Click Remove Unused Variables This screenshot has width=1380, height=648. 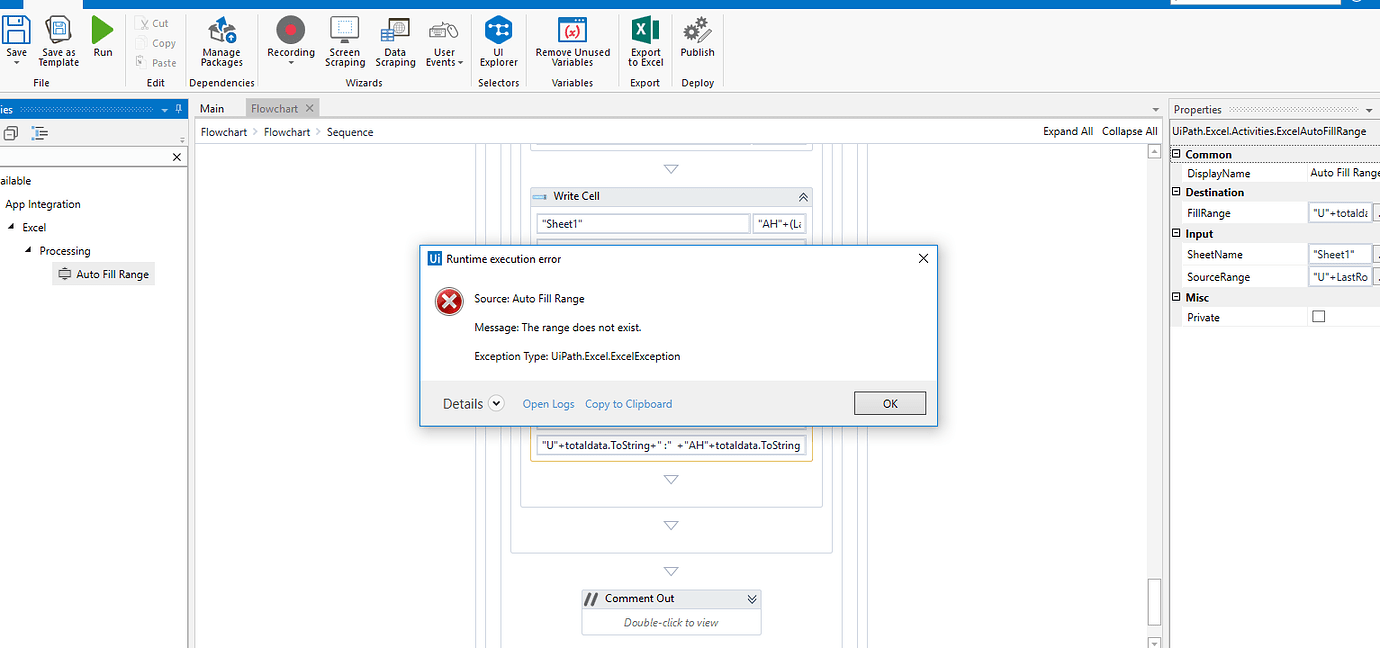click(x=572, y=42)
